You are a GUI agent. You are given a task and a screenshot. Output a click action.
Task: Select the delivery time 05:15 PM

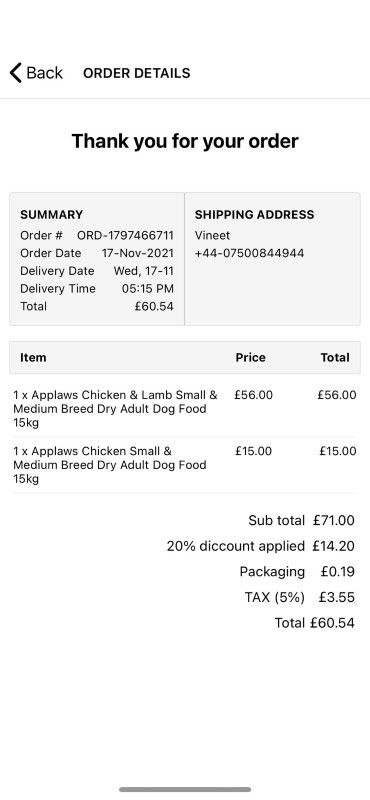tap(147, 289)
